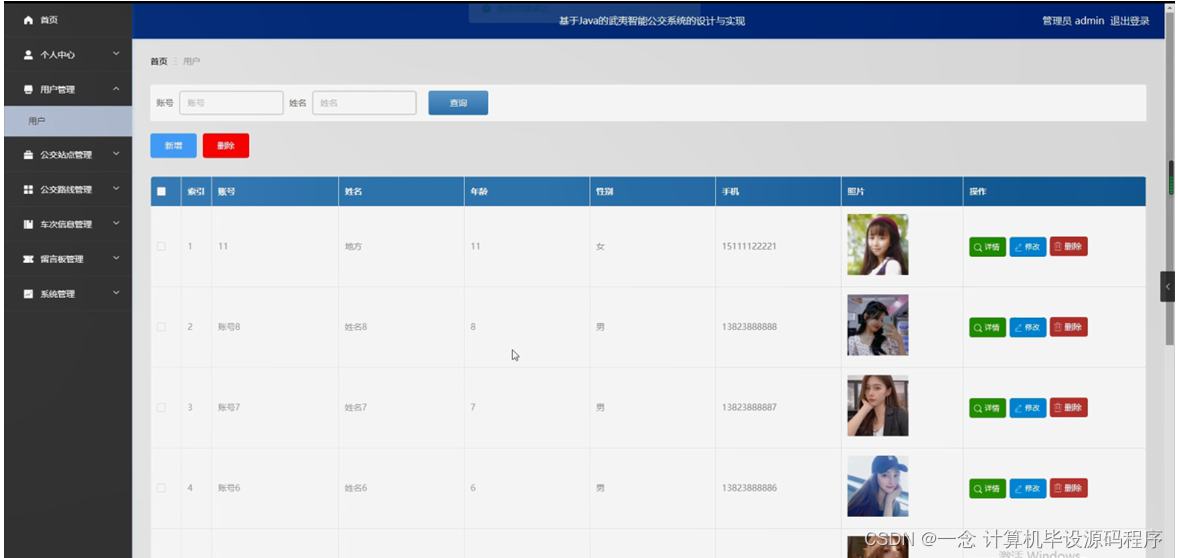The image size is (1178, 558).
Task: Open the 车次信息管理 menu label
Action: click(66, 224)
